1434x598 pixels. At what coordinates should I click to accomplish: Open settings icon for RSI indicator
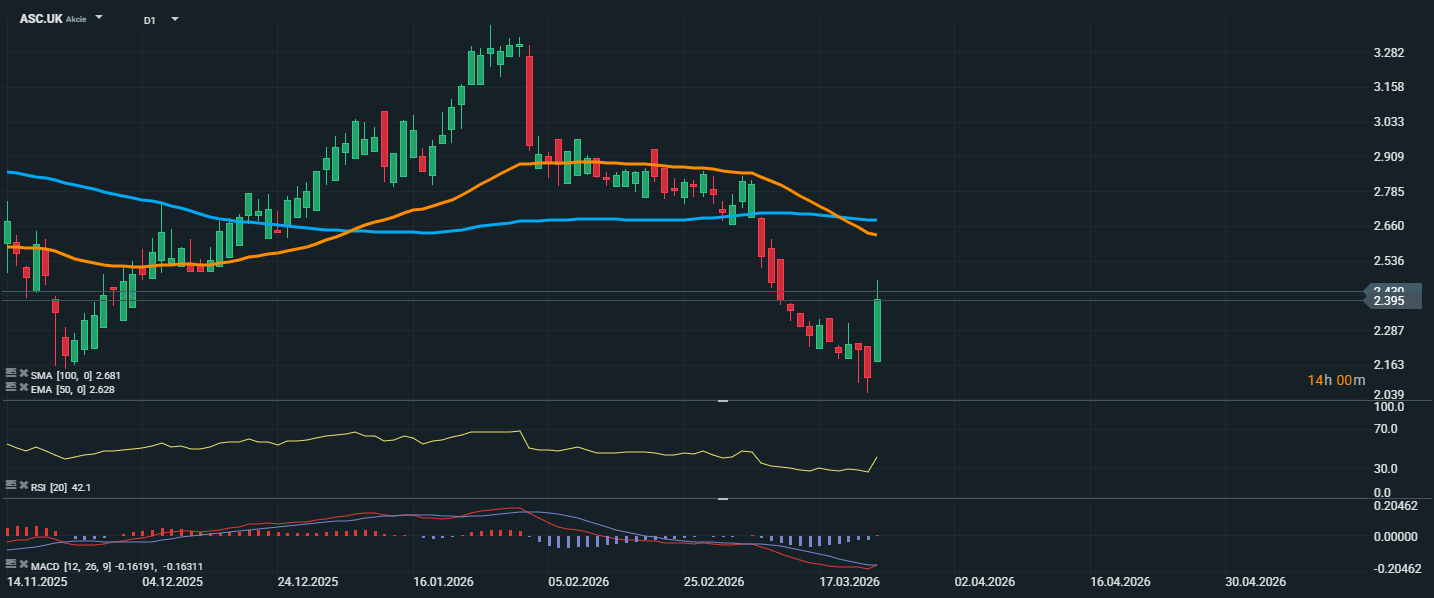pos(11,485)
